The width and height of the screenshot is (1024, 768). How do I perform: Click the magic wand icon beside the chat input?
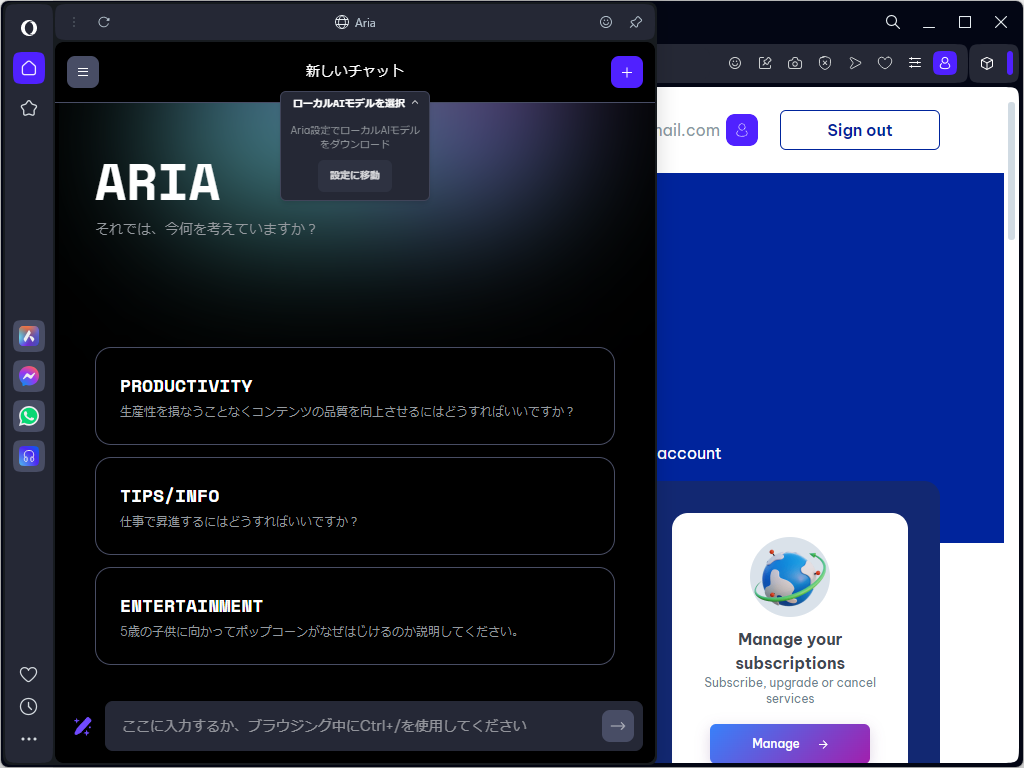[82, 726]
